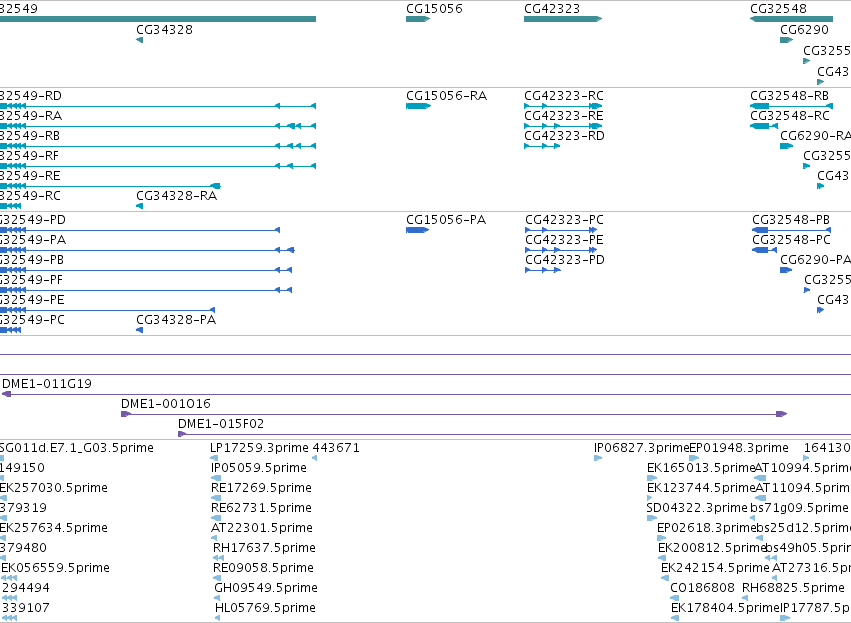The image size is (851, 623).
Task: Click EST RE09058.5prime
Action: [263, 569]
